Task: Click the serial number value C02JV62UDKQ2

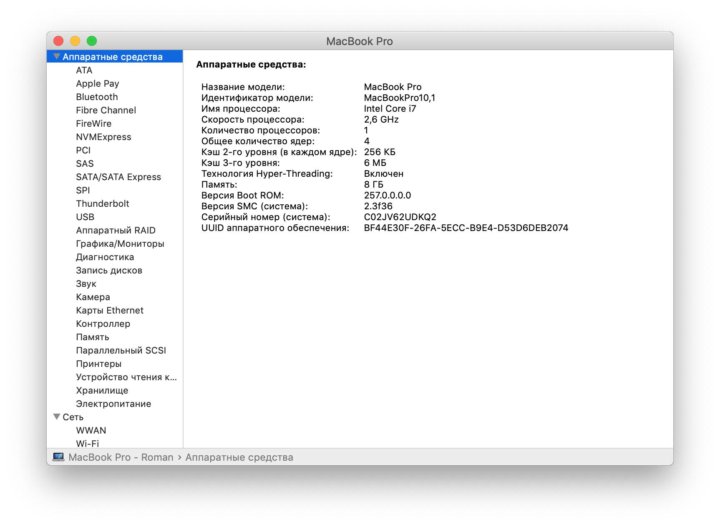Action: [x=400, y=217]
